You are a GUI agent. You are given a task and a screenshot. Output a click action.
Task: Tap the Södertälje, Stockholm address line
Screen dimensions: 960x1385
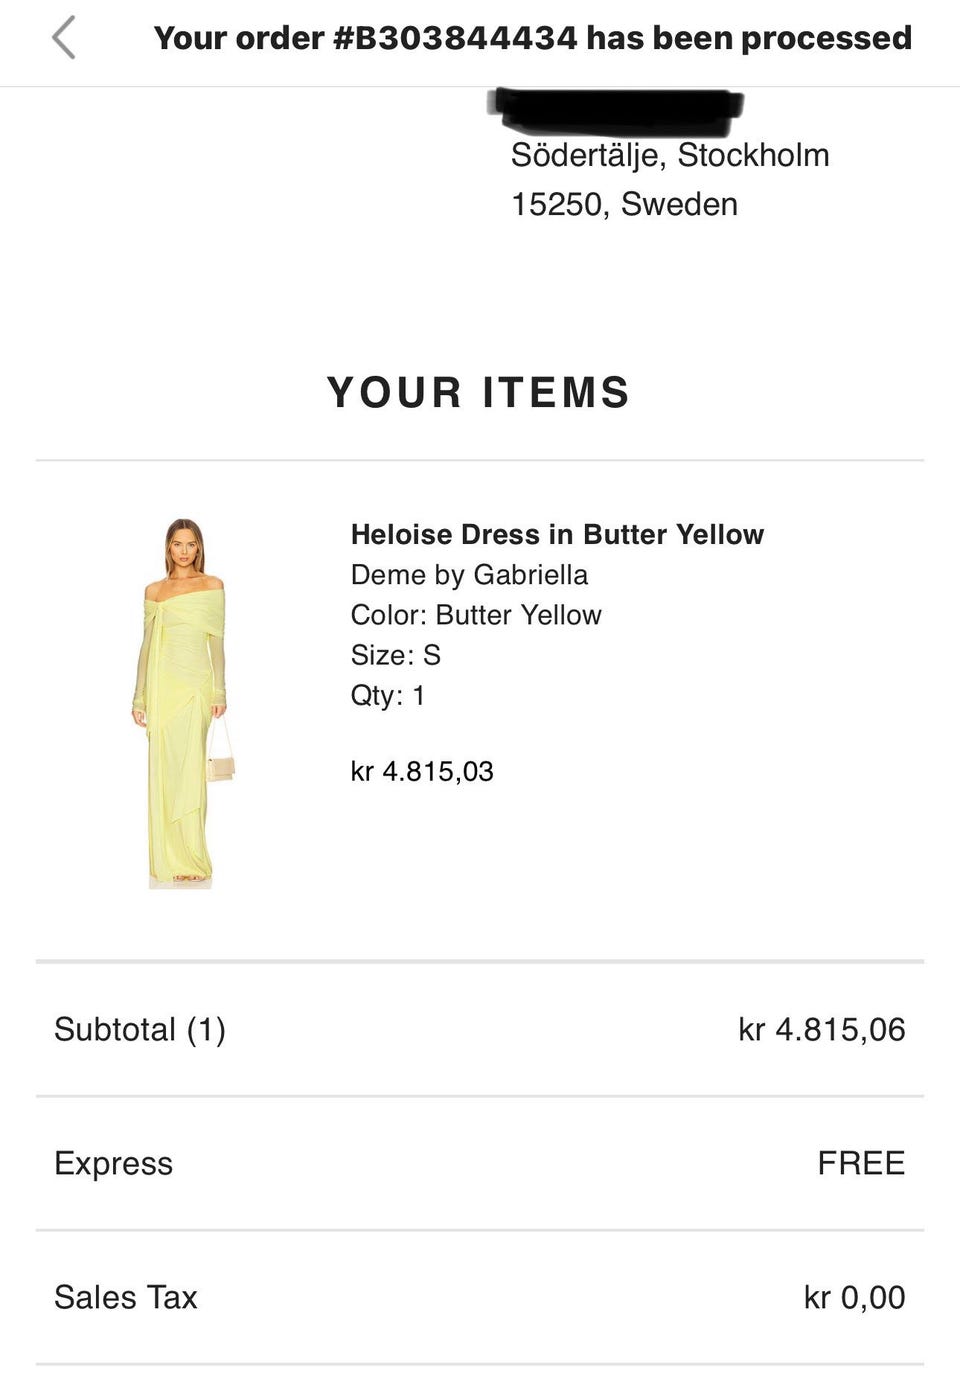(x=670, y=155)
